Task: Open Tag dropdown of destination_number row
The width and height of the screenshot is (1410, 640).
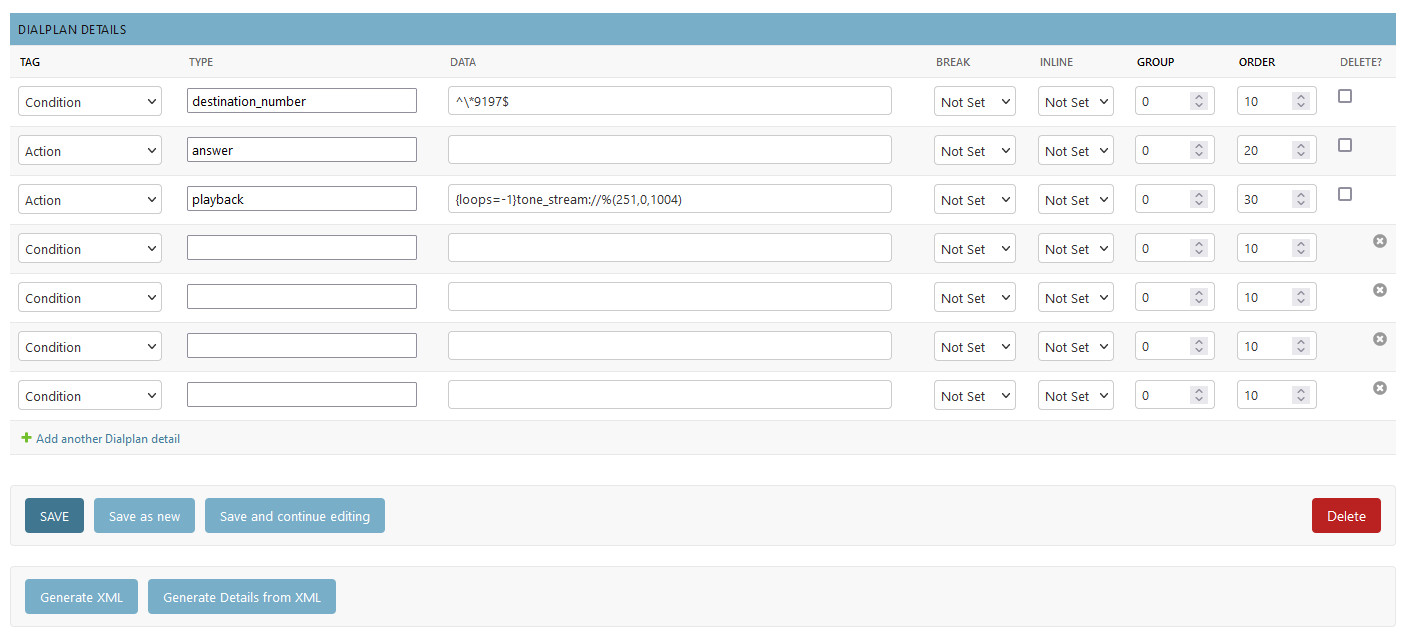Action: [x=90, y=102]
